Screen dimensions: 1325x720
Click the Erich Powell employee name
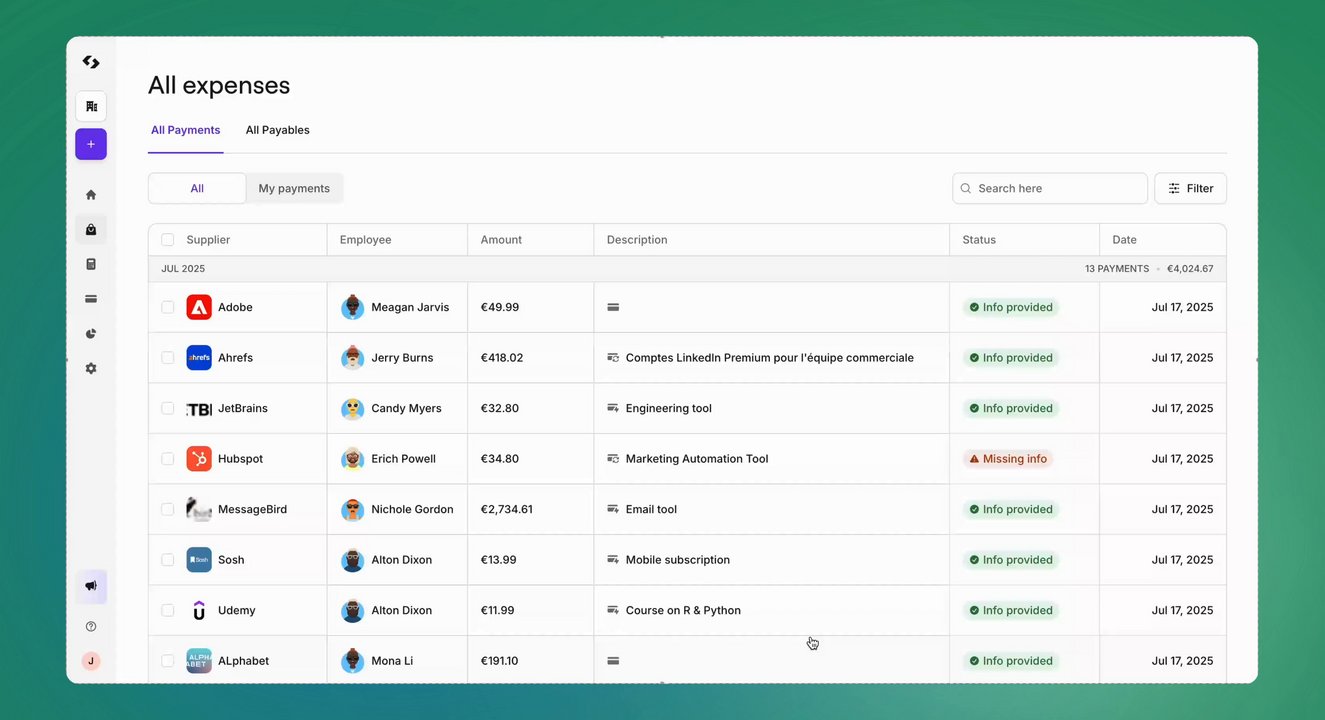point(403,459)
